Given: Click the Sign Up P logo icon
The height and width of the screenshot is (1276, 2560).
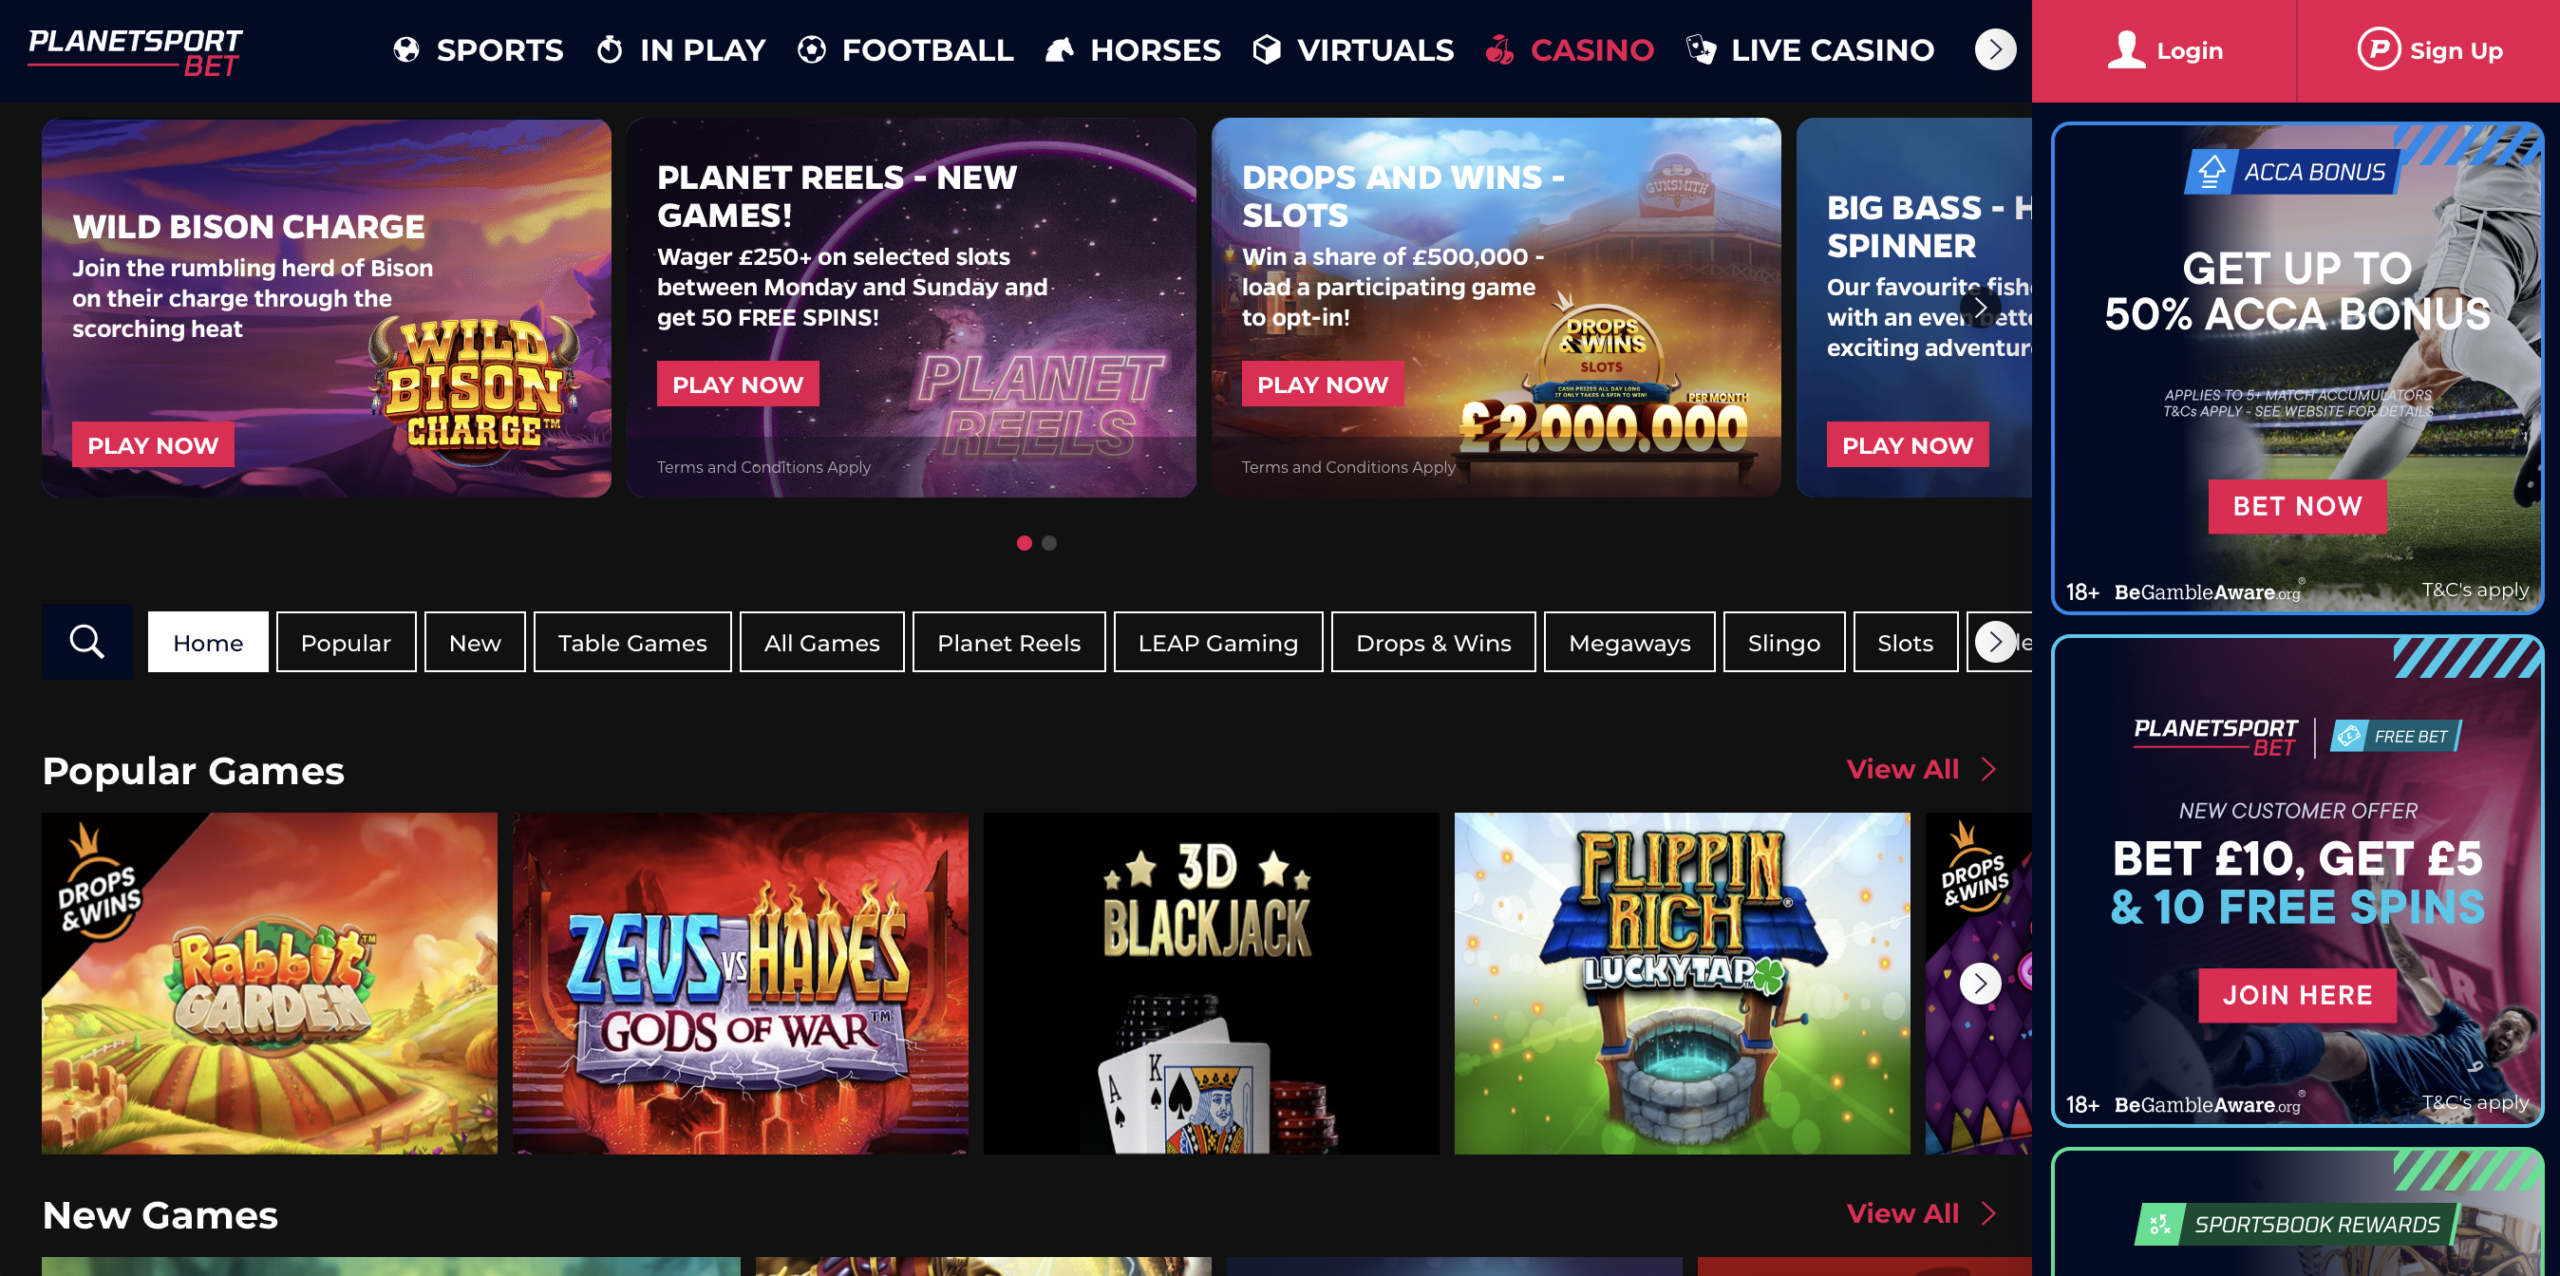Looking at the screenshot, I should pos(2378,49).
